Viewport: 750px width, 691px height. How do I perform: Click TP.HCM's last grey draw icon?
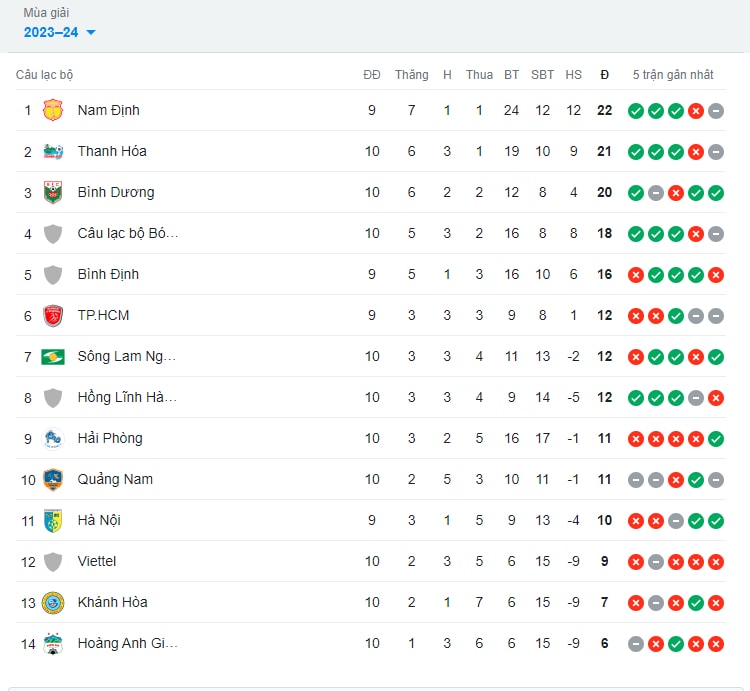[x=716, y=316]
